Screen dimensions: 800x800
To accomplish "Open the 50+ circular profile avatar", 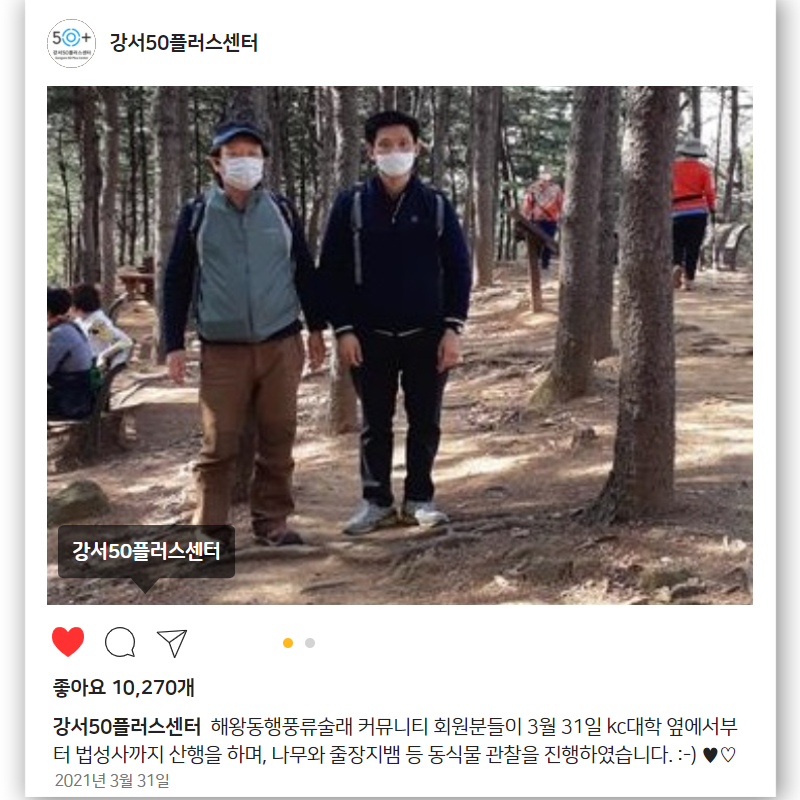I will pos(71,43).
